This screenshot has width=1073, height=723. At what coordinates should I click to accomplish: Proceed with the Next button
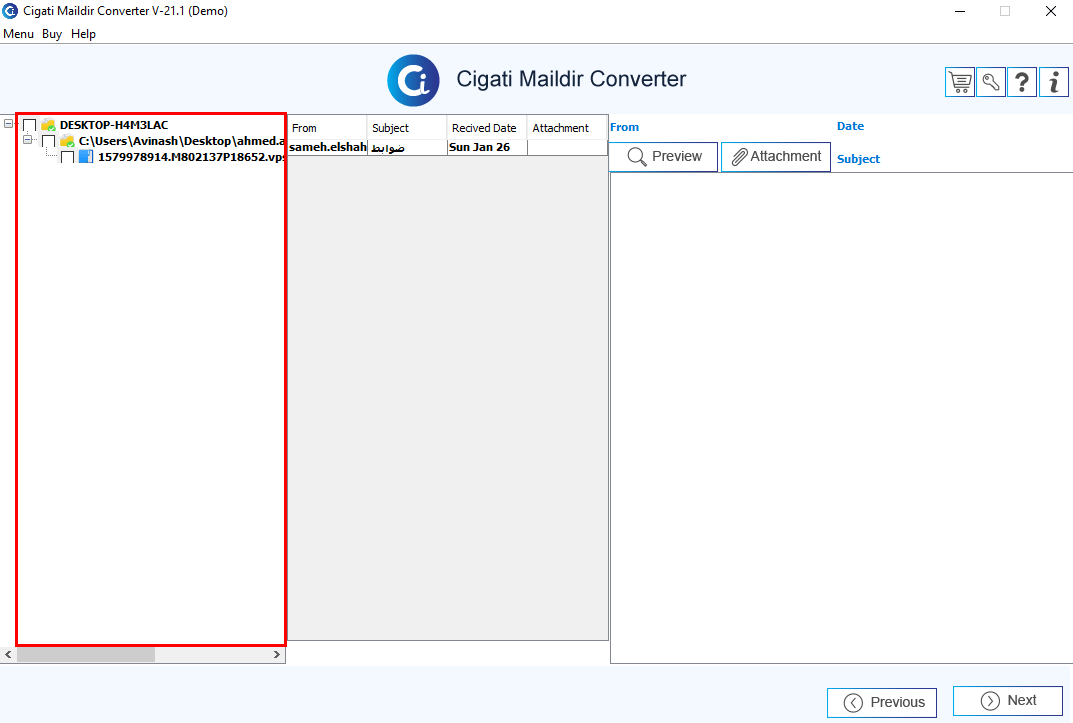tap(1008, 701)
